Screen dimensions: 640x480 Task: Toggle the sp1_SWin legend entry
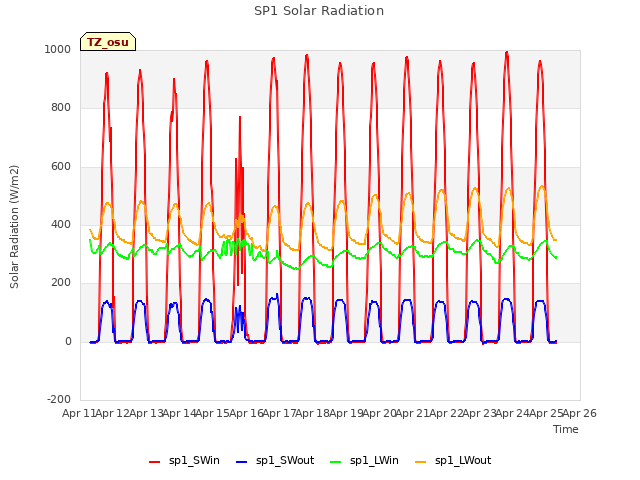(184, 461)
